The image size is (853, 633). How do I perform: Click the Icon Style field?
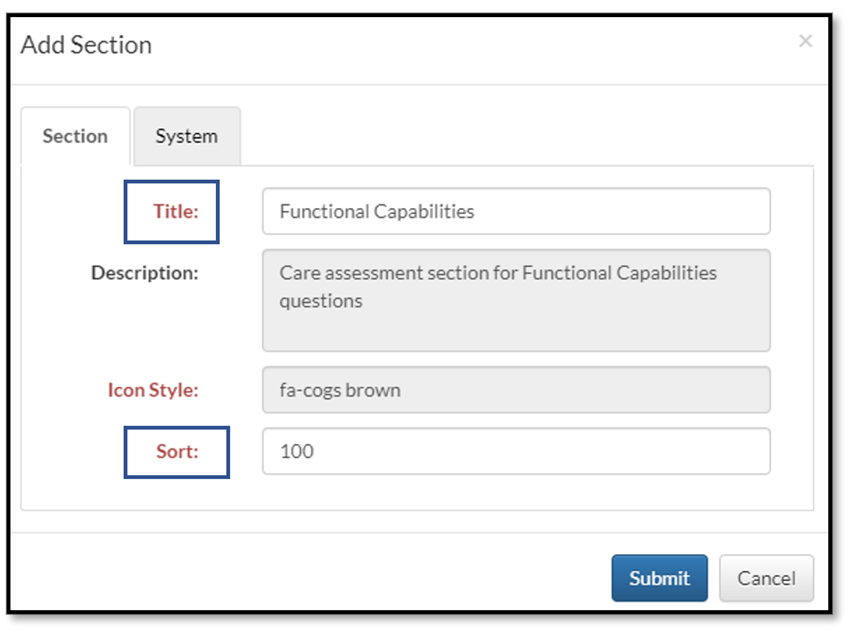(x=516, y=390)
